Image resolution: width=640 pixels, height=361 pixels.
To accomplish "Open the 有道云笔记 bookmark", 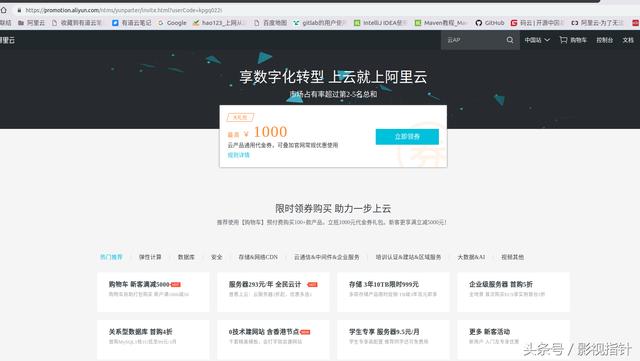I will (132, 23).
